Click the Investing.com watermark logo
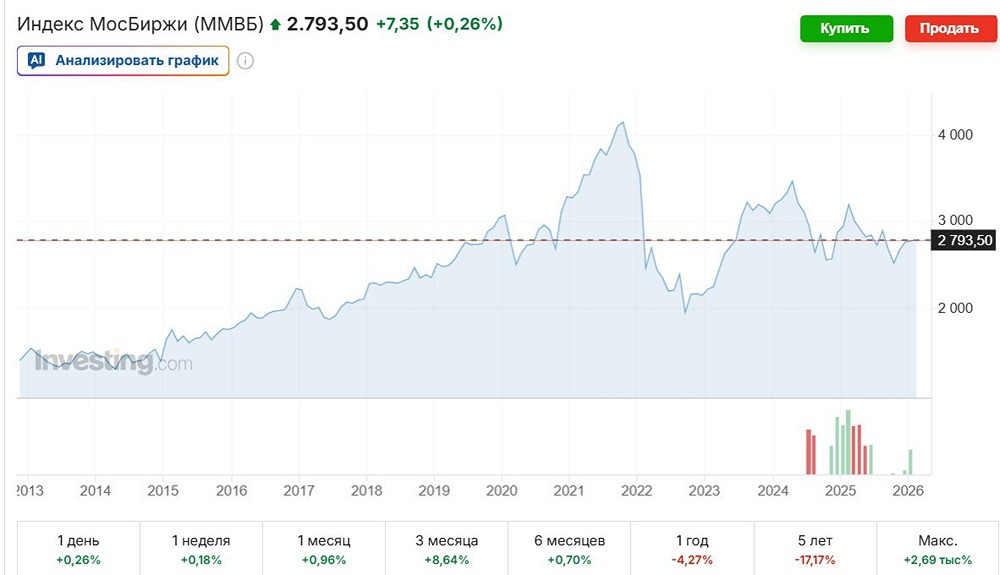This screenshot has height=575, width=1000. click(113, 362)
